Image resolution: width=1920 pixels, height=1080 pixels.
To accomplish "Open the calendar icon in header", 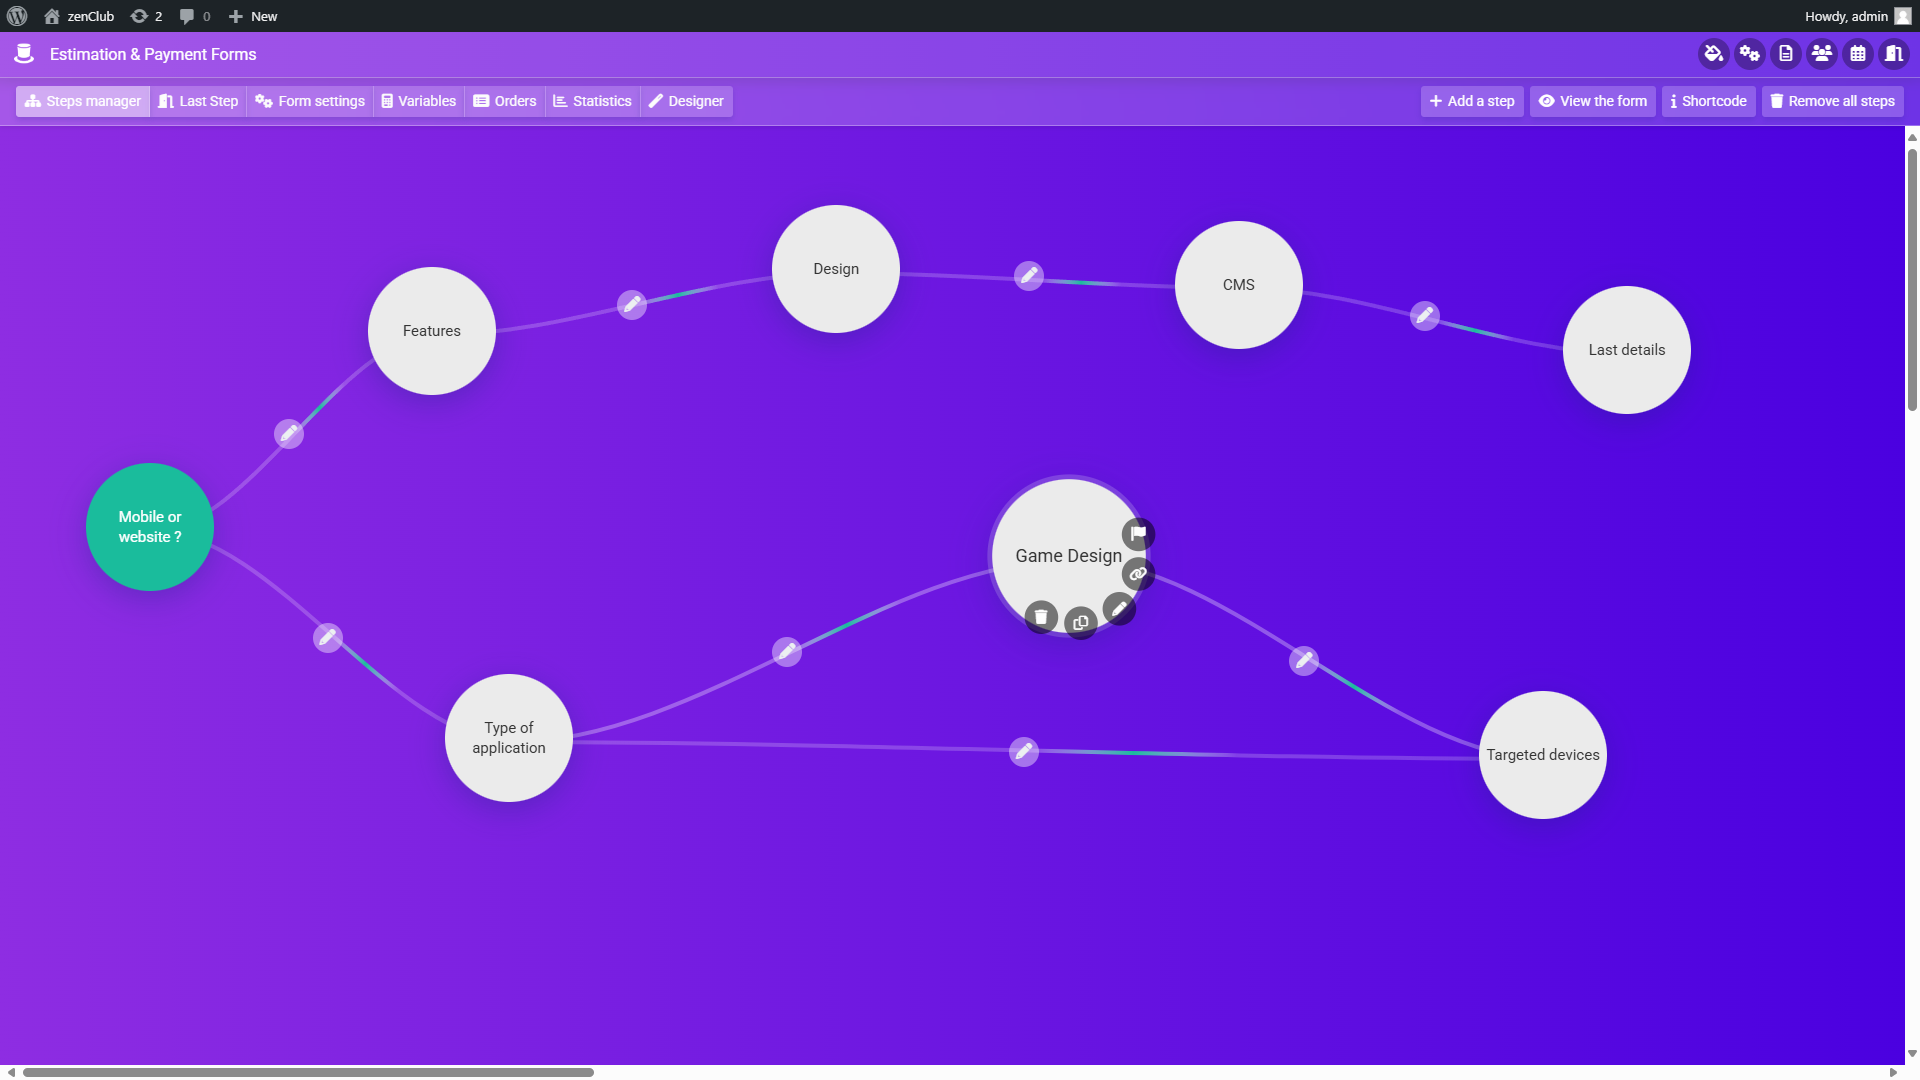I will pyautogui.click(x=1858, y=54).
